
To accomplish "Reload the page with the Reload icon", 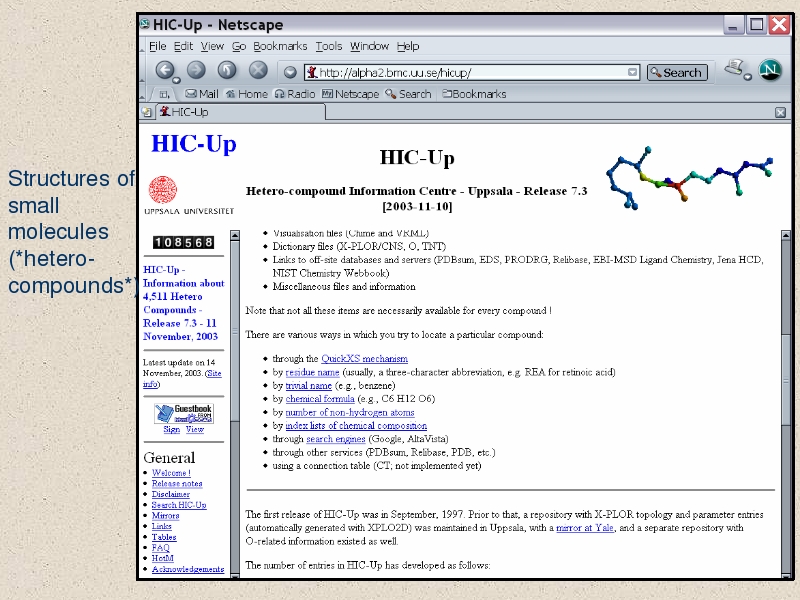I will 227,70.
